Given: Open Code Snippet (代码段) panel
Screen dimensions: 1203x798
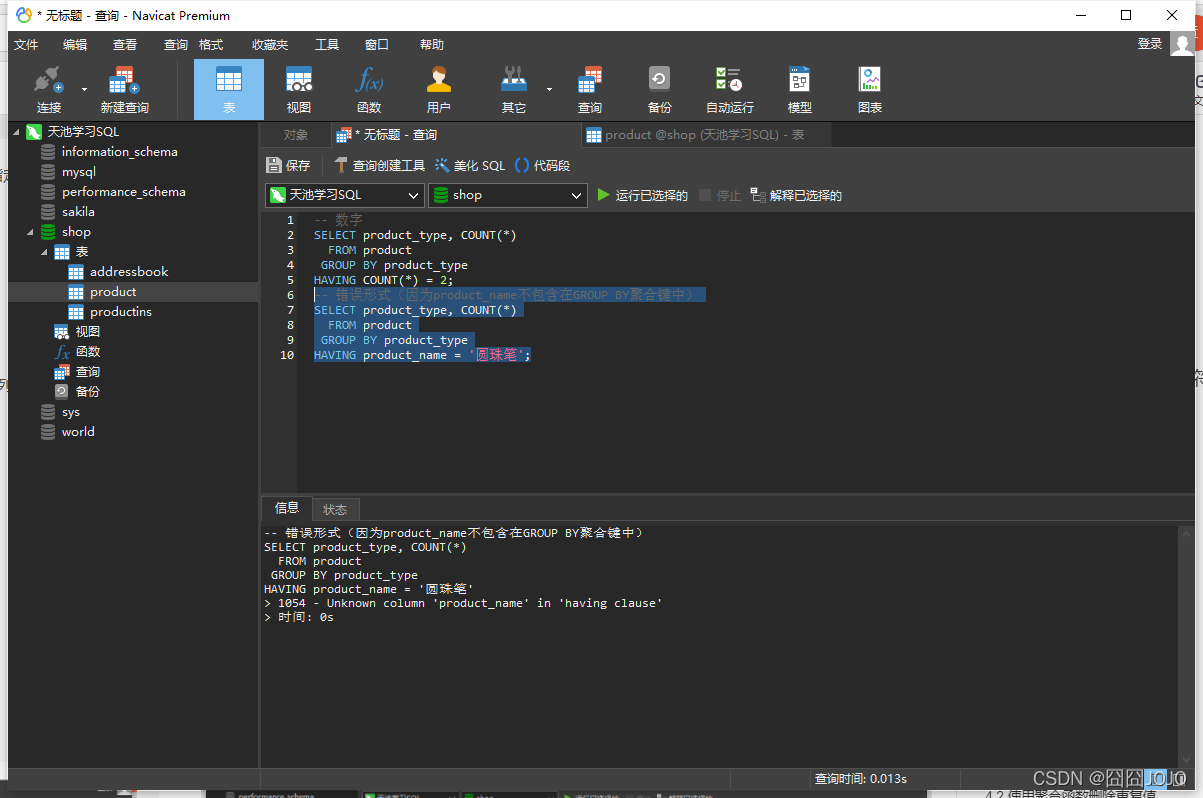Looking at the screenshot, I should [542, 165].
